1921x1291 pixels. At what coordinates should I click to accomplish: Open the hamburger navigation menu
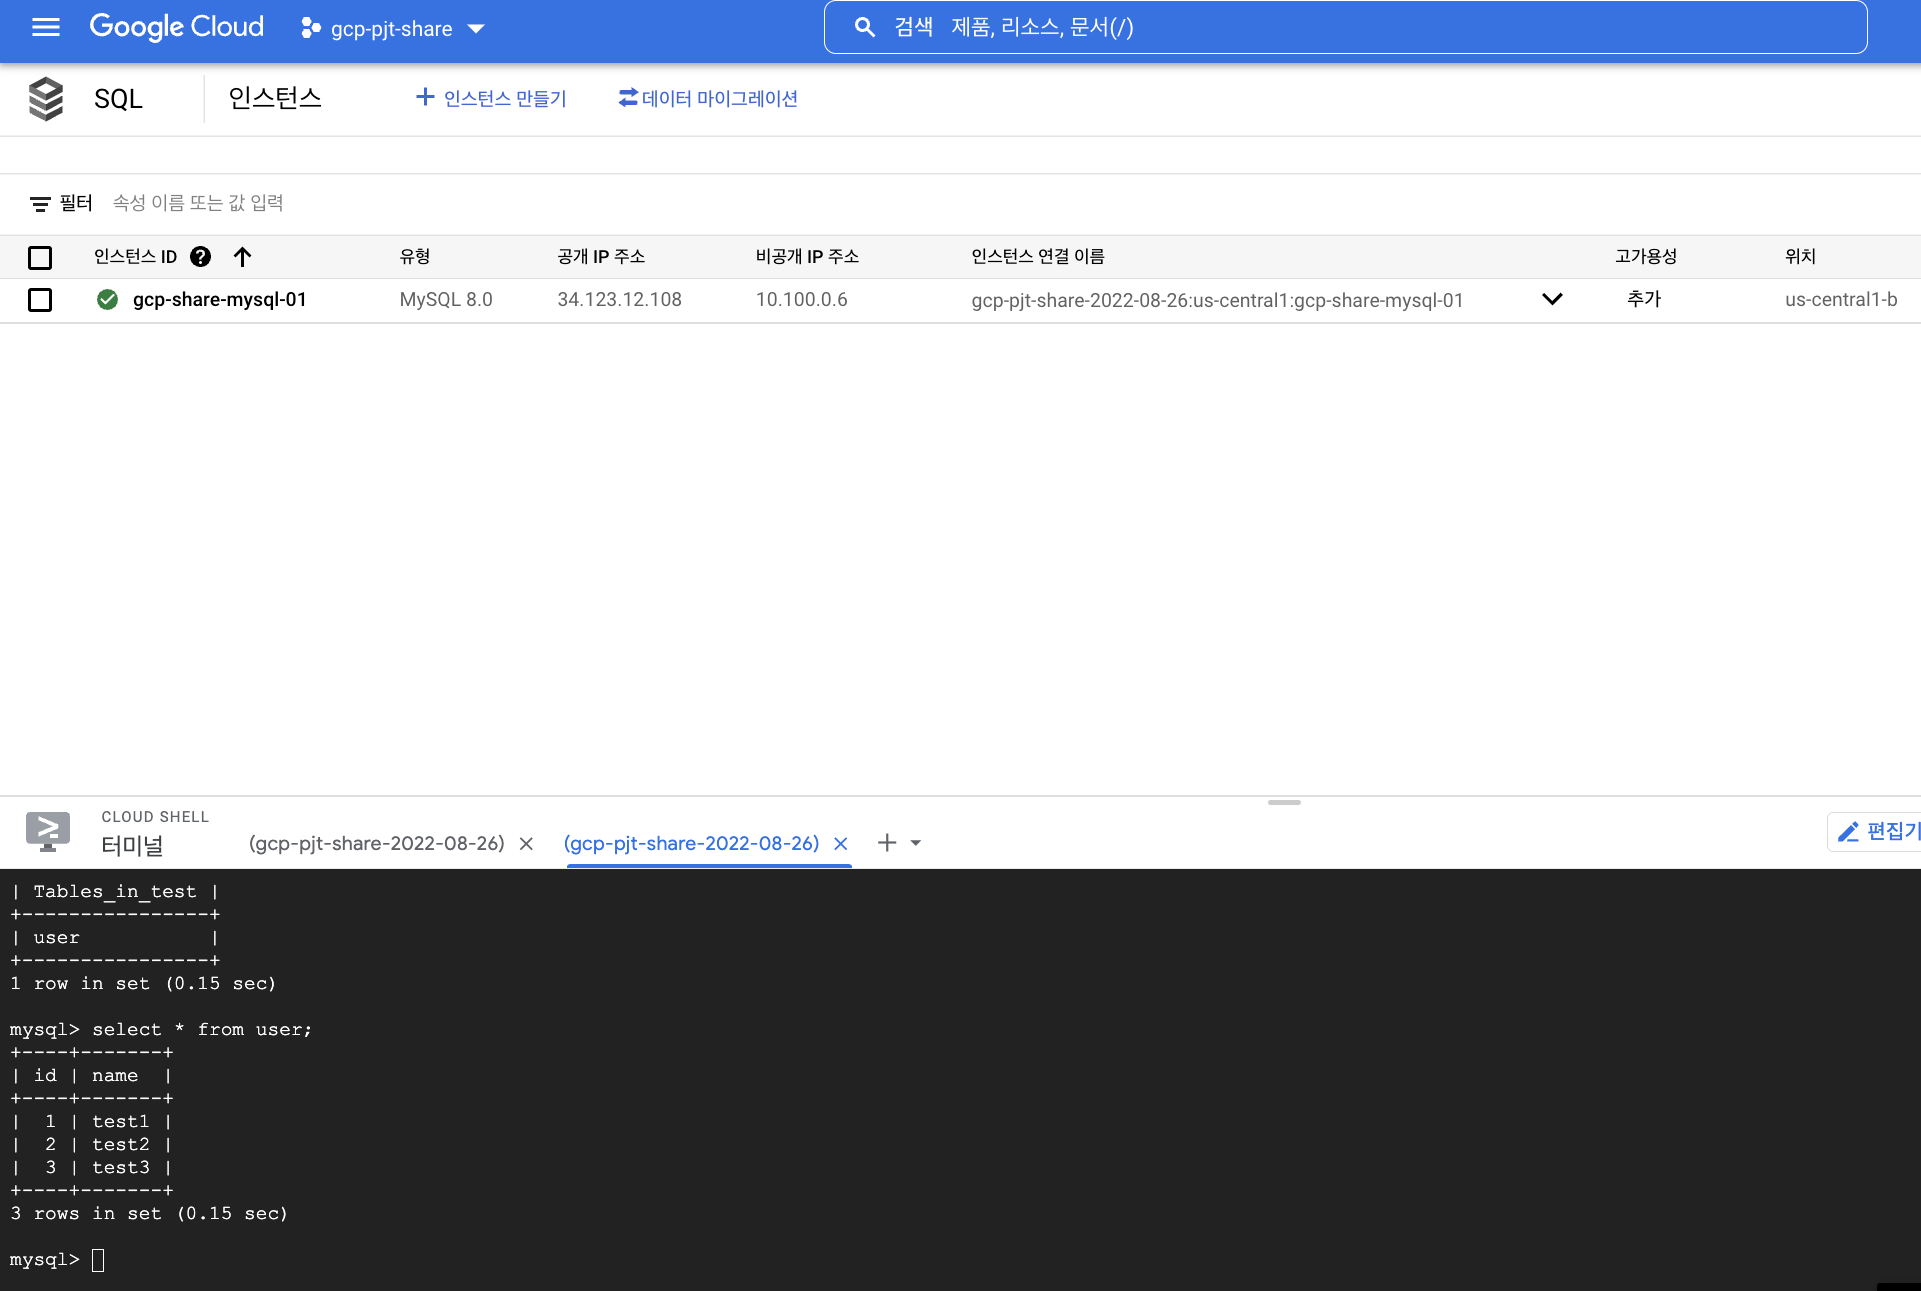point(46,28)
